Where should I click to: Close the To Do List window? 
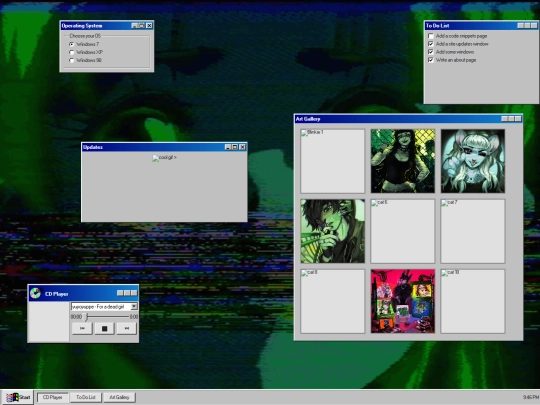click(x=534, y=25)
